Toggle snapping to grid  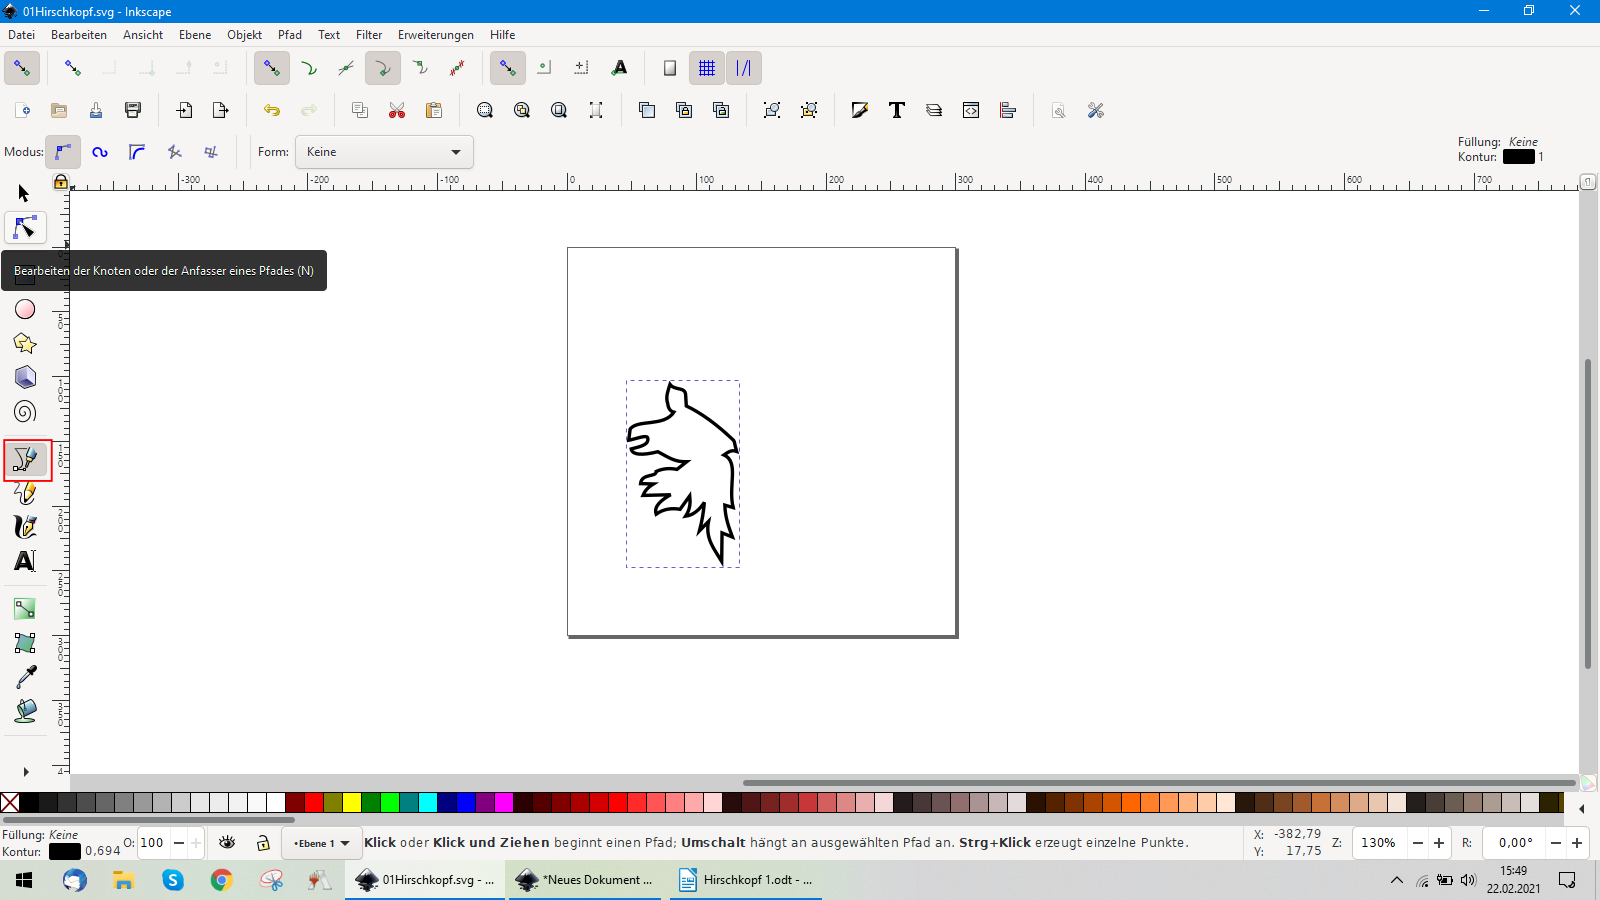(x=707, y=68)
